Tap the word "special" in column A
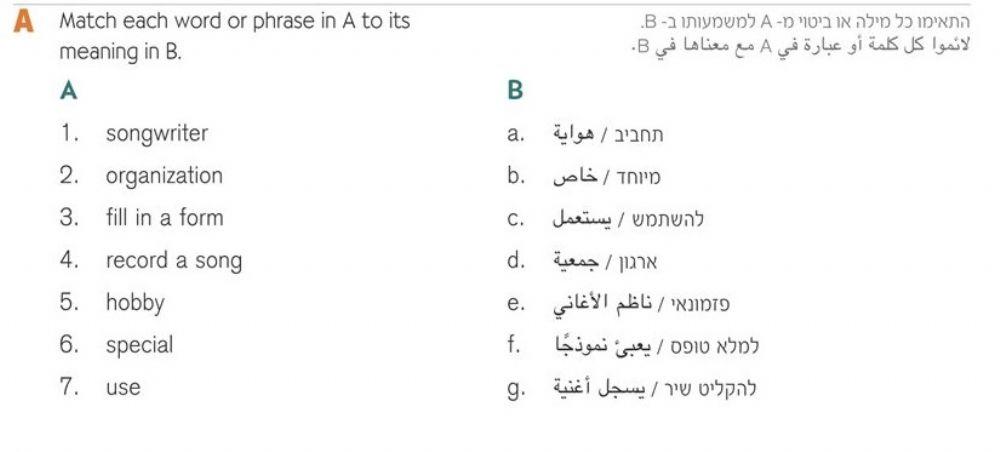This screenshot has width=1000, height=452. pyautogui.click(x=139, y=345)
